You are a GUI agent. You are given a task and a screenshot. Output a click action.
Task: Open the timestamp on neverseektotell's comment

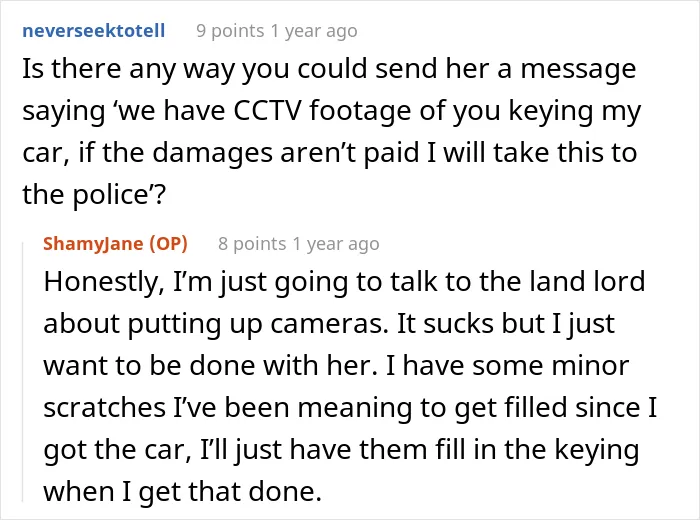tap(314, 31)
